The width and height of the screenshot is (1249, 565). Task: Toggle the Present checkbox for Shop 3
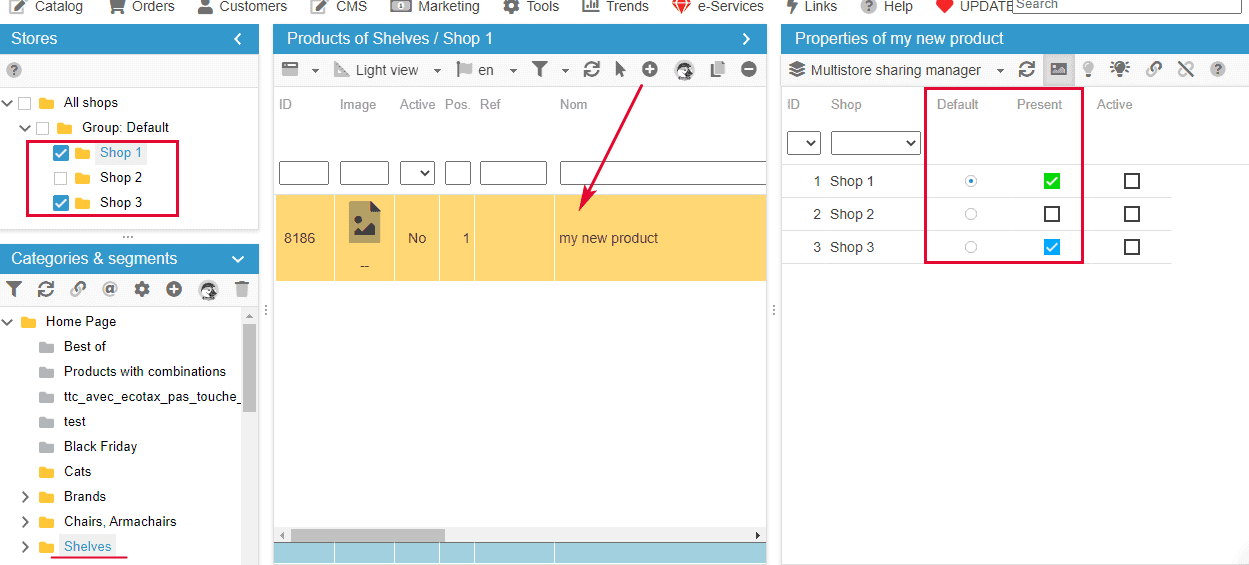pyautogui.click(x=1052, y=247)
